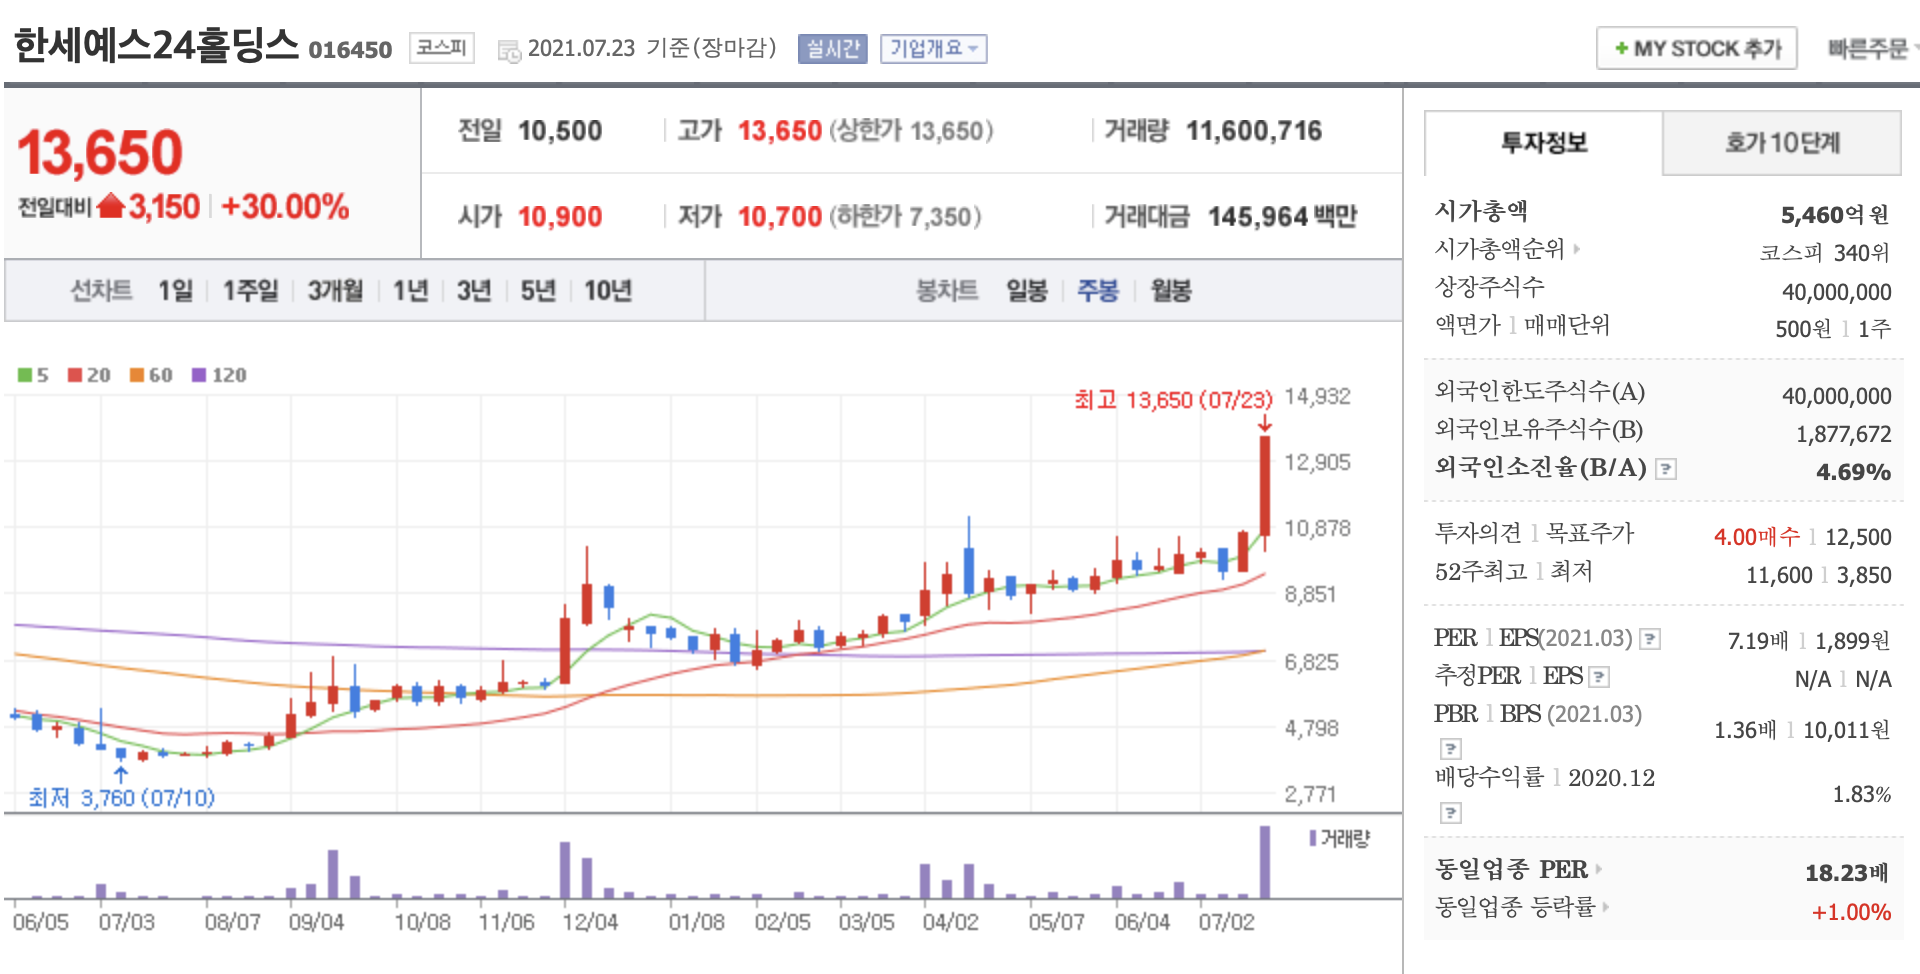Click the 7.19배 PER value
1920x974 pixels.
pyautogui.click(x=1758, y=641)
